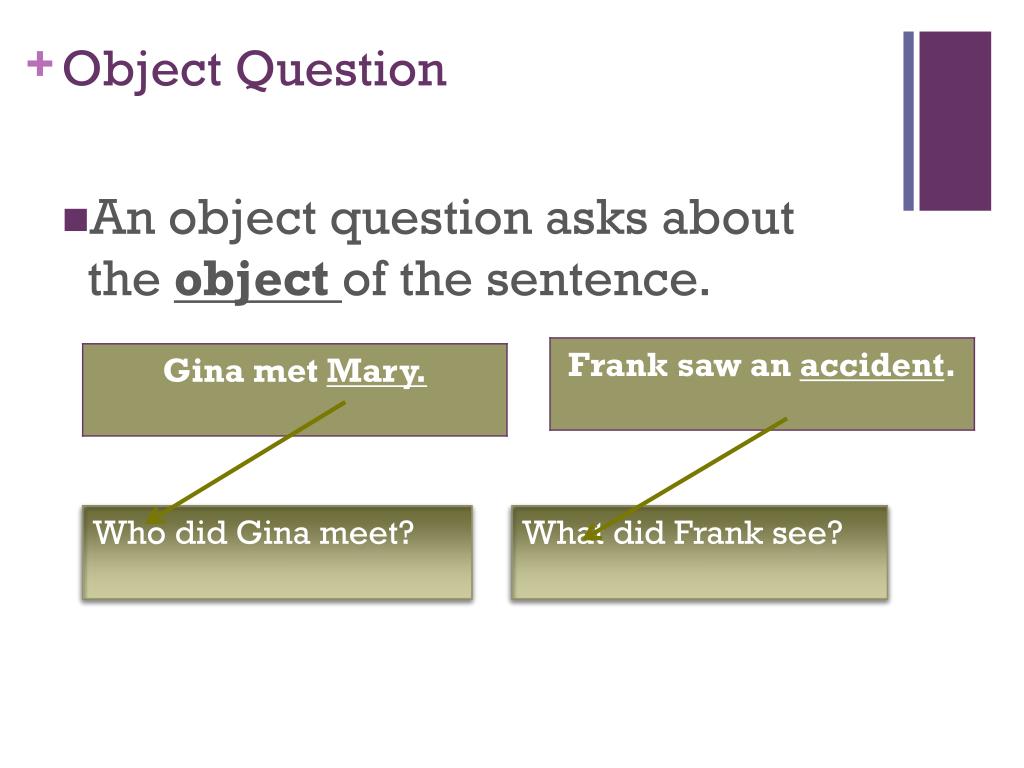Select the 'Object Question' slide title

coord(254,70)
